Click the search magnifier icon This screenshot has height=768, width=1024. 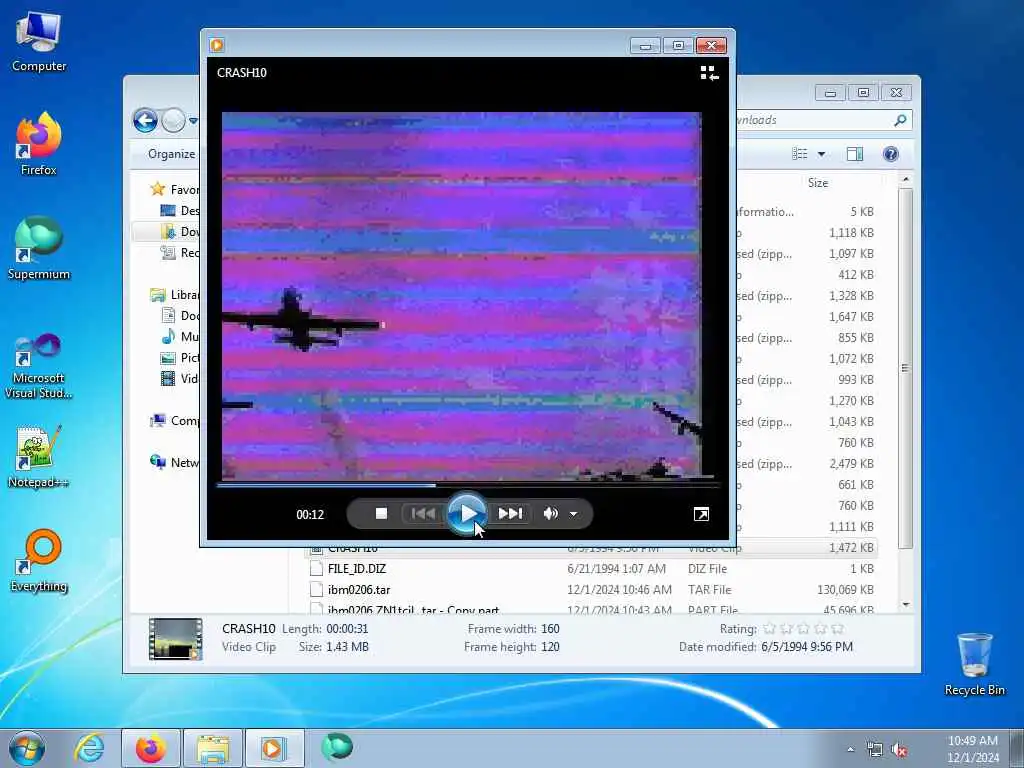point(901,120)
